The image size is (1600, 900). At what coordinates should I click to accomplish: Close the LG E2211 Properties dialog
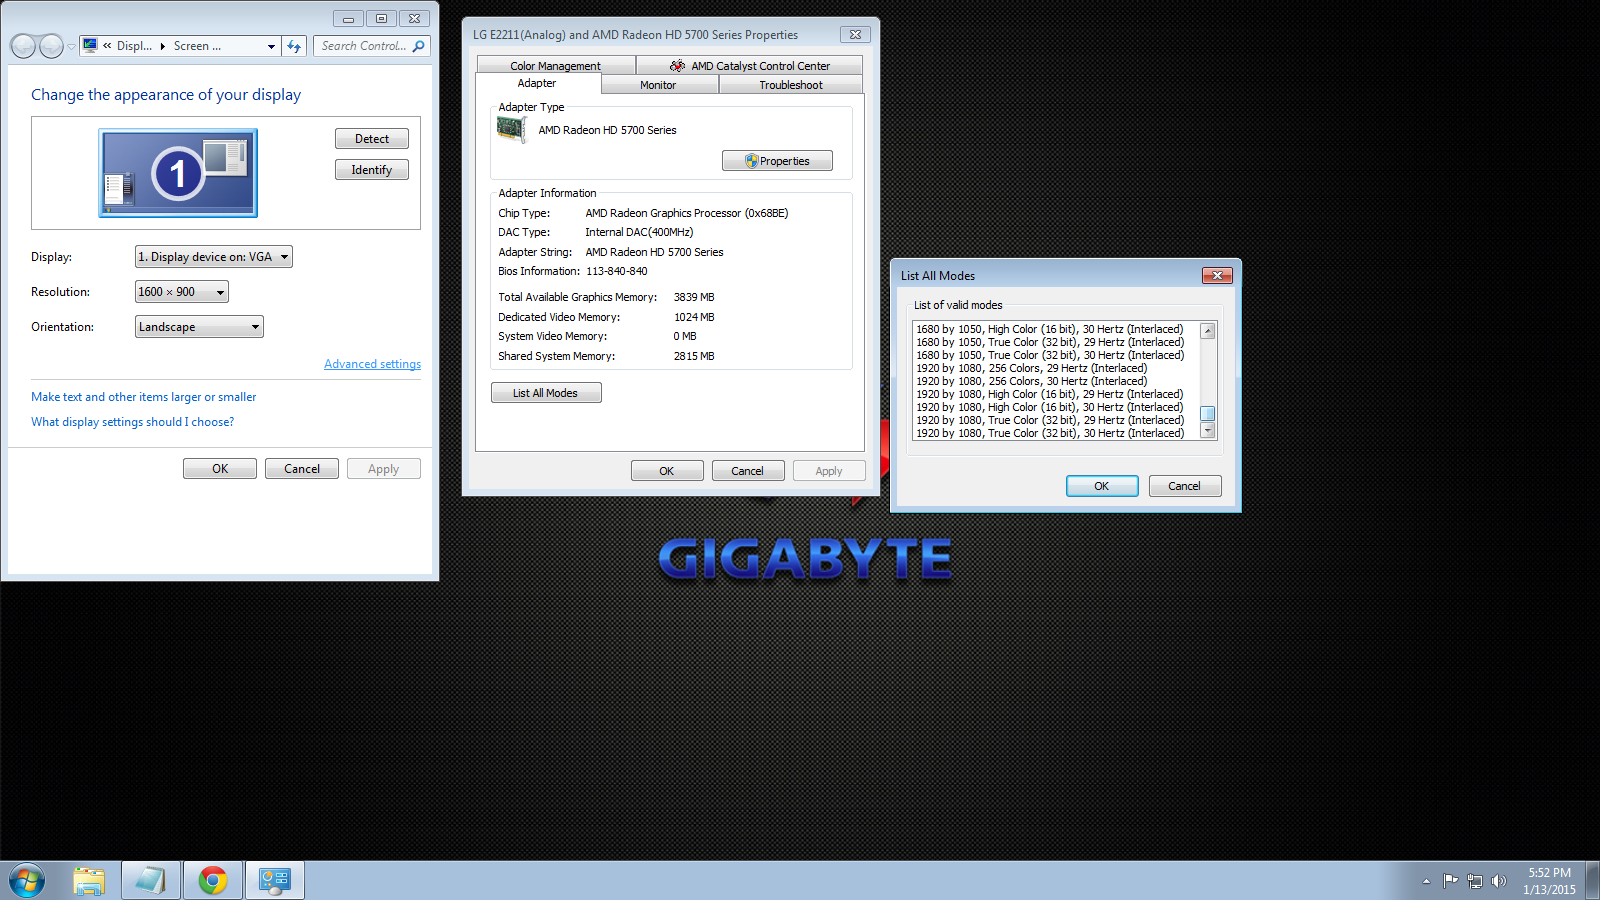tap(855, 34)
